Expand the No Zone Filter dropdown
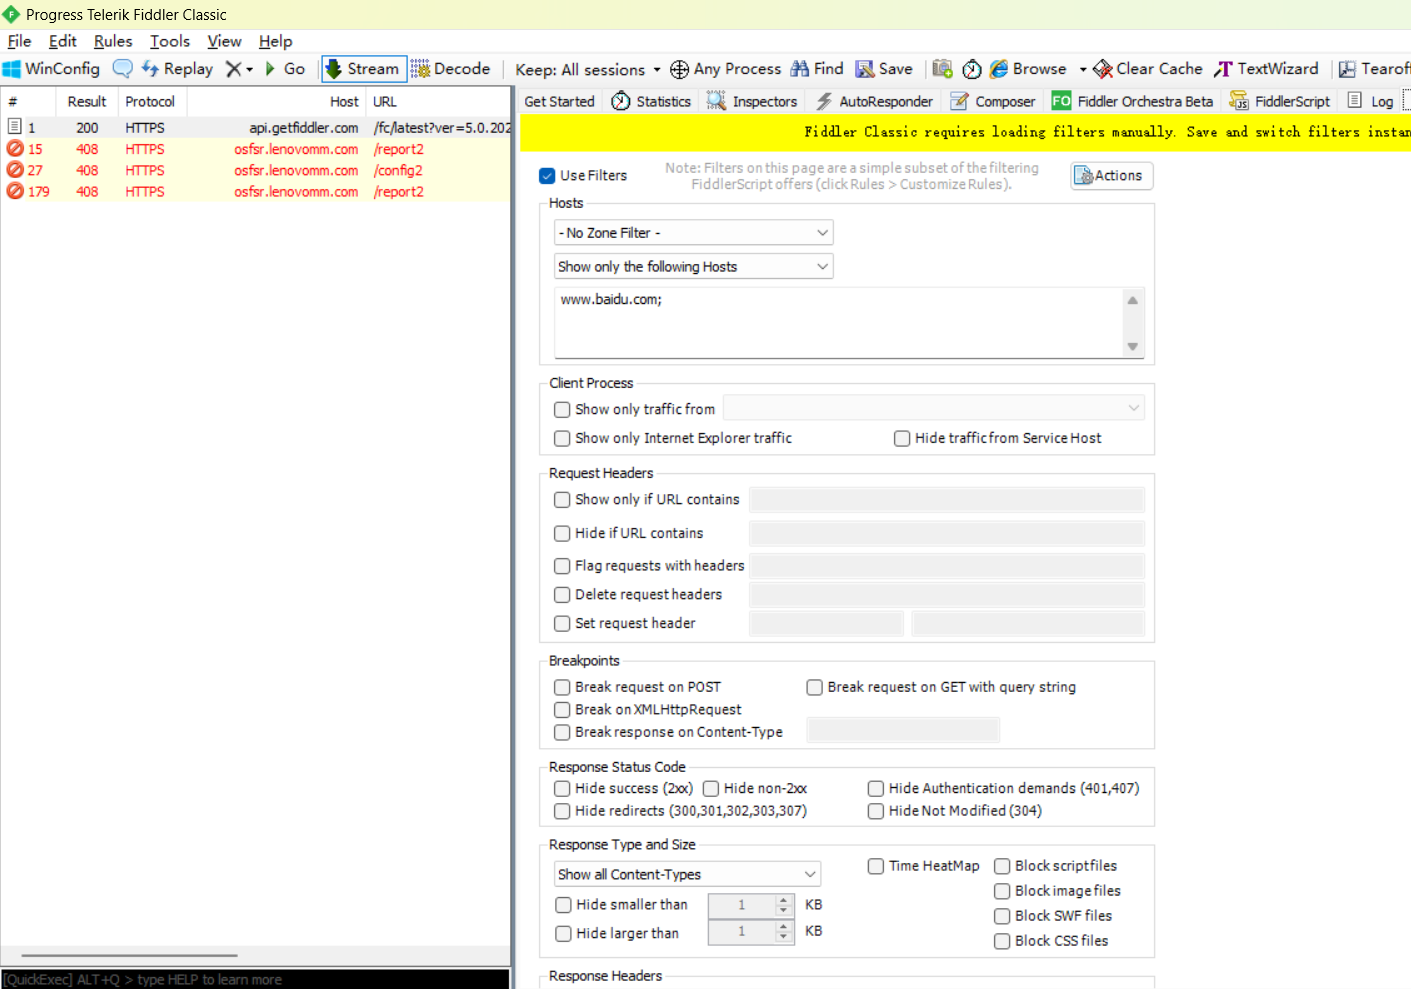 pos(694,233)
